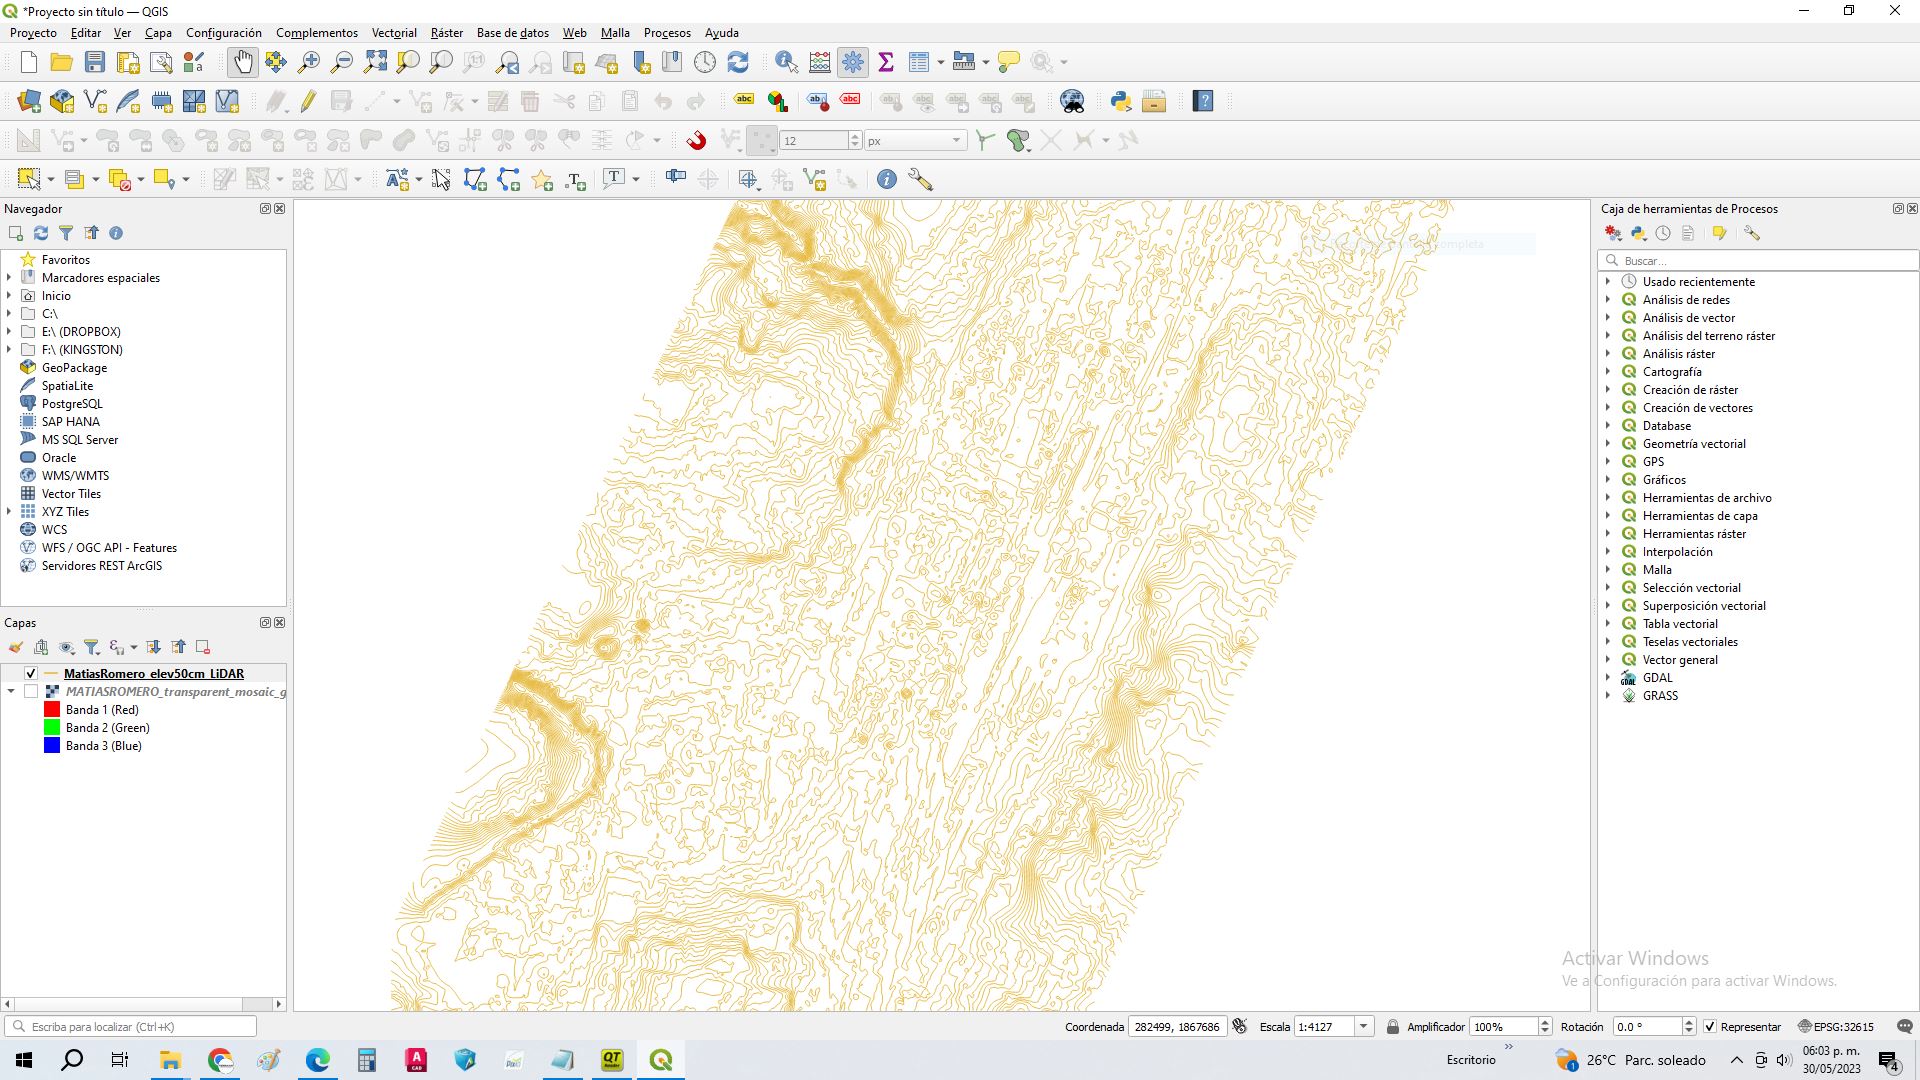Click the snapping magnet icon
The height and width of the screenshot is (1080, 1920).
click(696, 140)
